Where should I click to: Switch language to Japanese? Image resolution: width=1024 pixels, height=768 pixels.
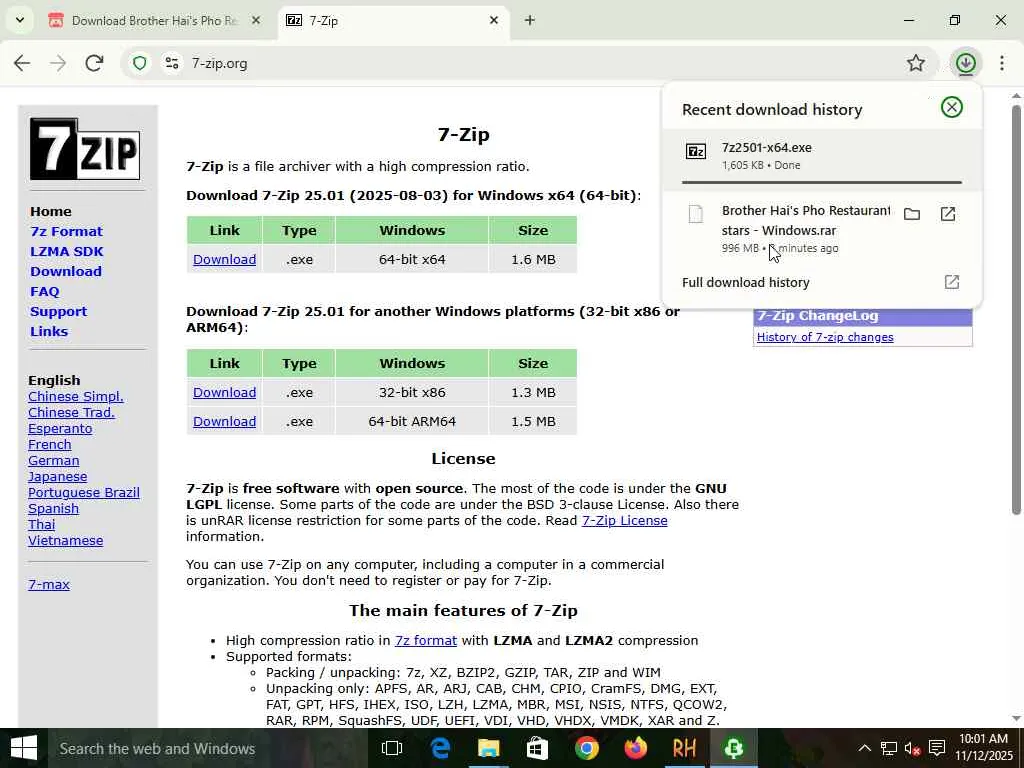point(57,477)
